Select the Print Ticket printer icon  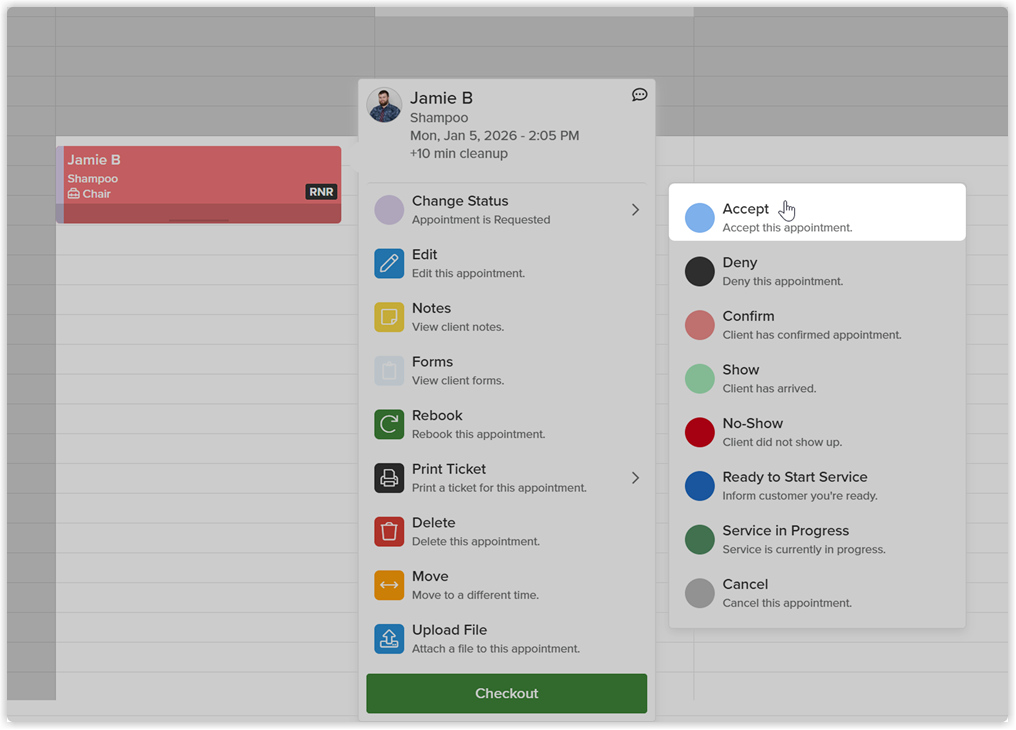pyautogui.click(x=389, y=478)
